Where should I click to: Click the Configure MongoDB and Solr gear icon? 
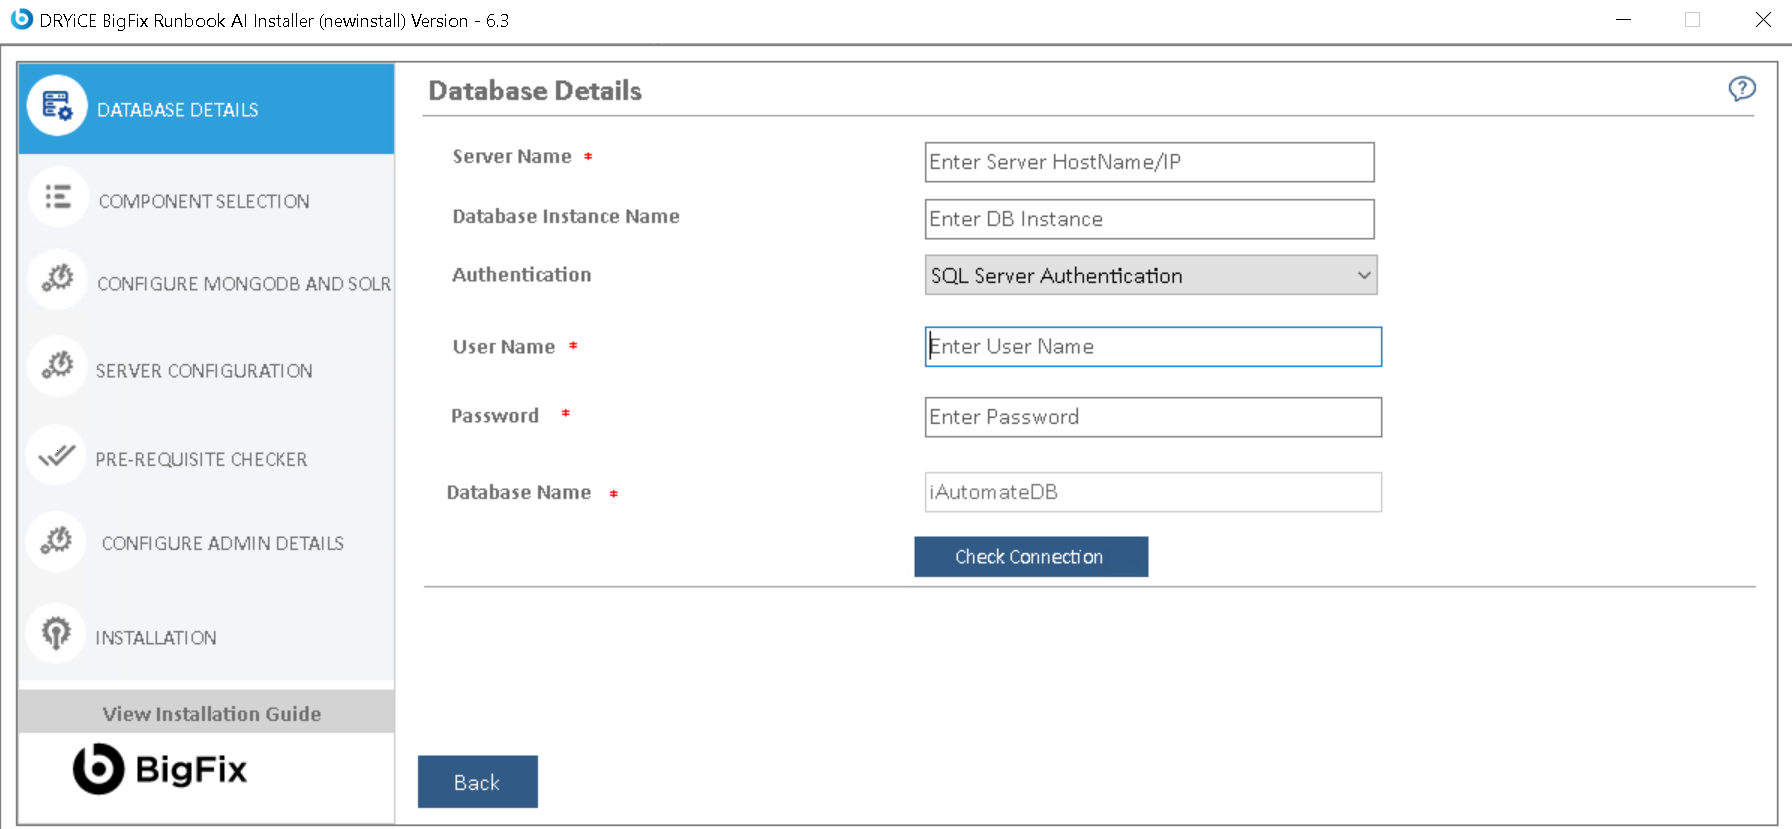tap(58, 279)
